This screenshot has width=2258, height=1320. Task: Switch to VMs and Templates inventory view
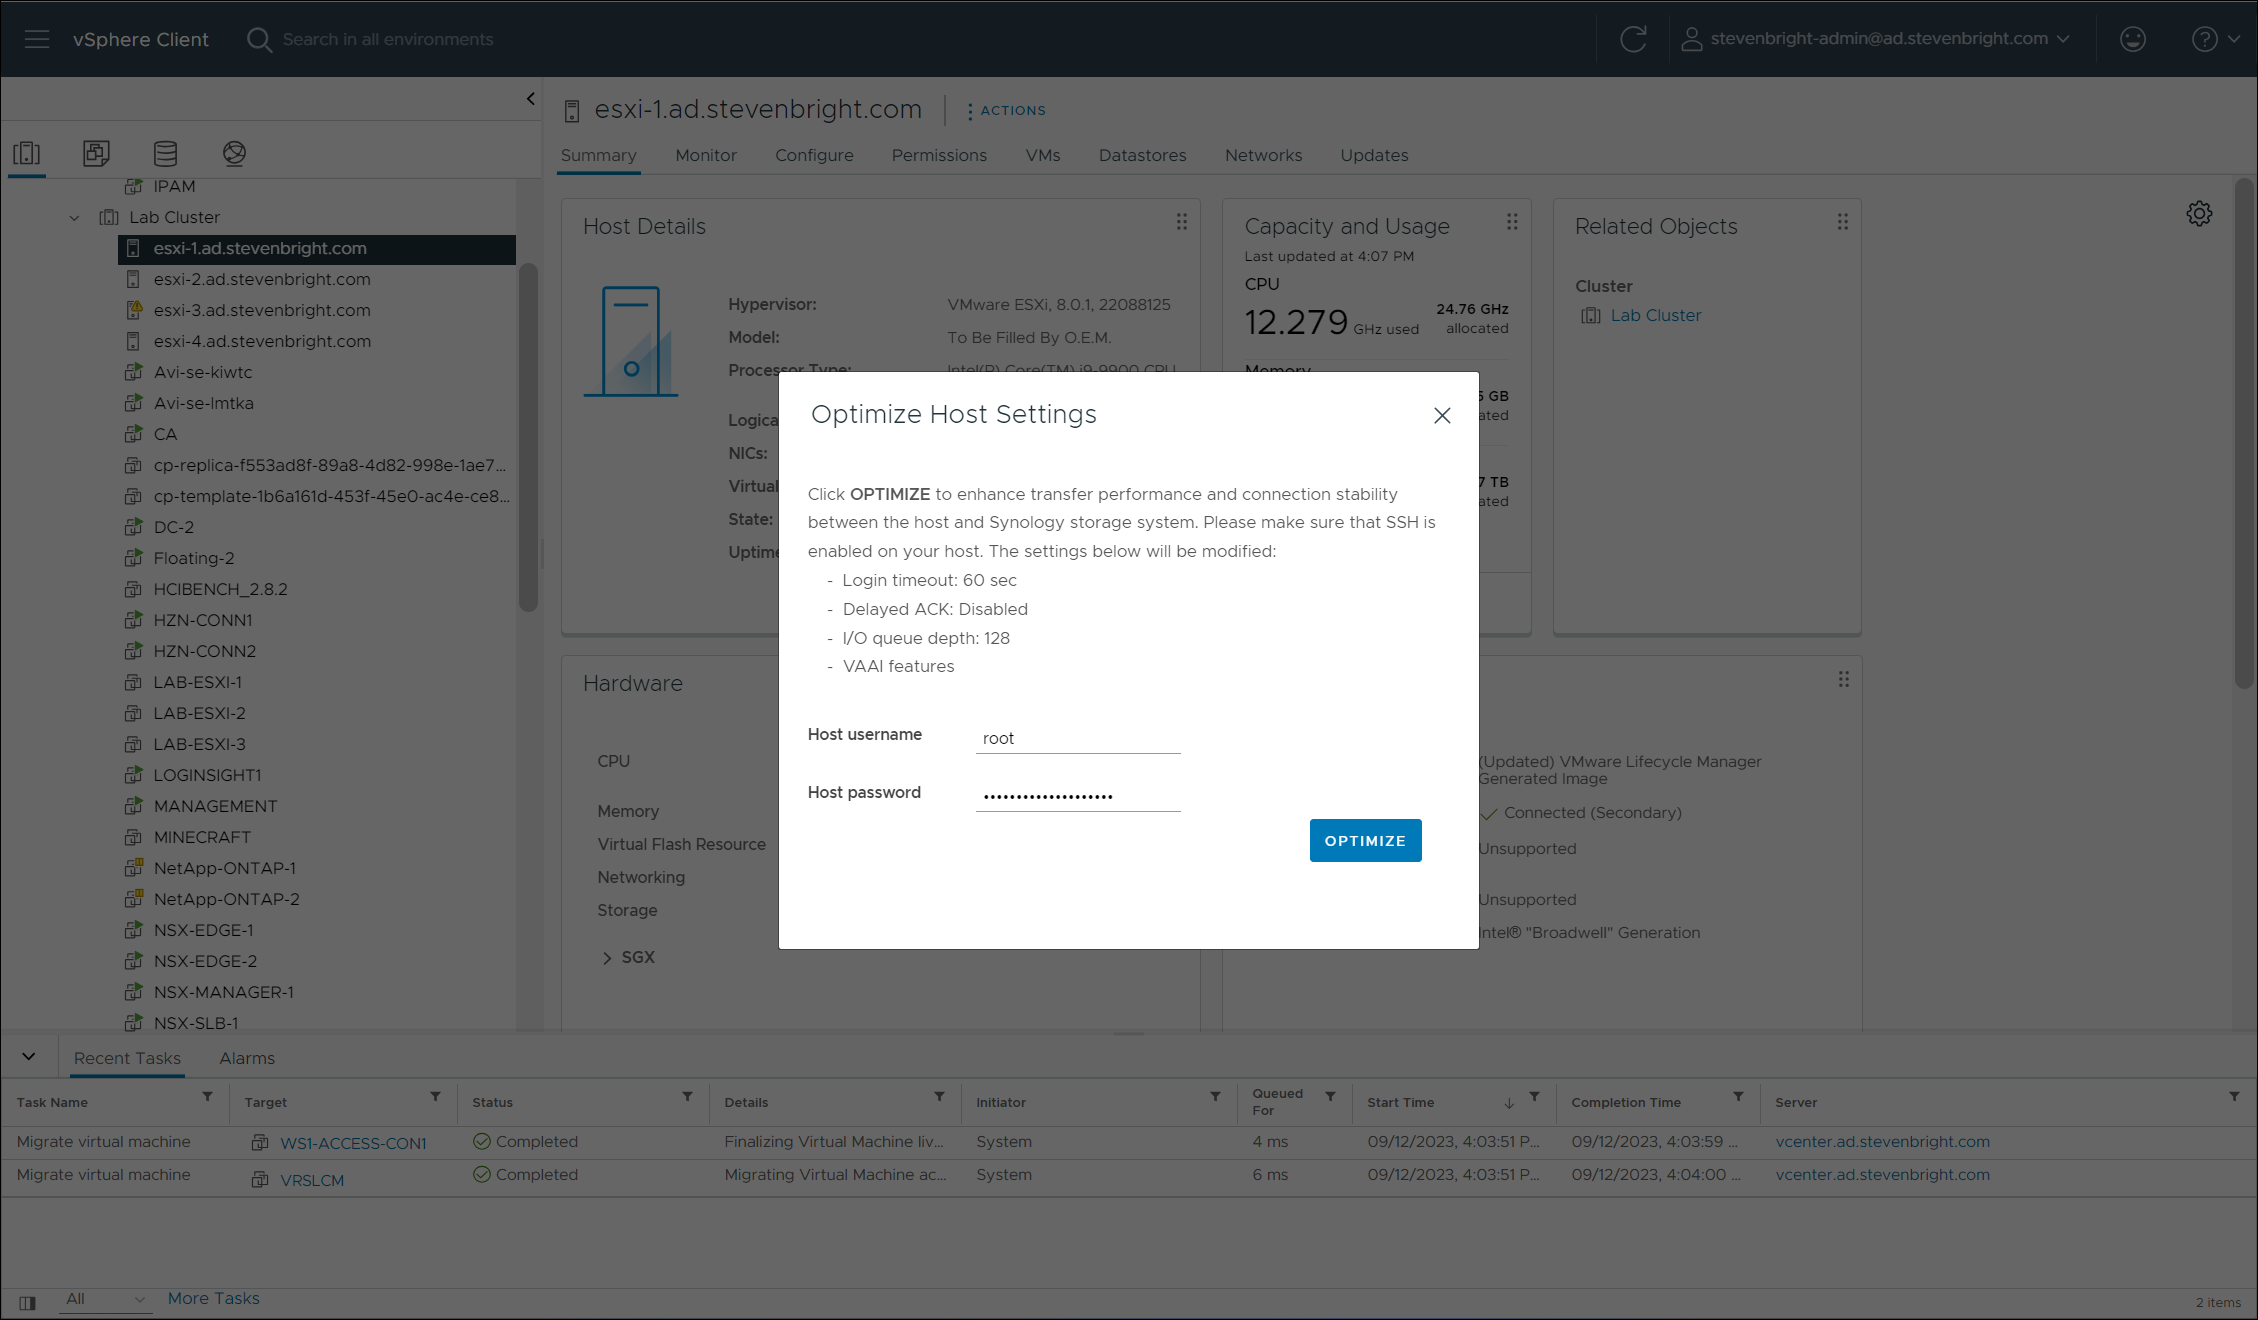96,153
